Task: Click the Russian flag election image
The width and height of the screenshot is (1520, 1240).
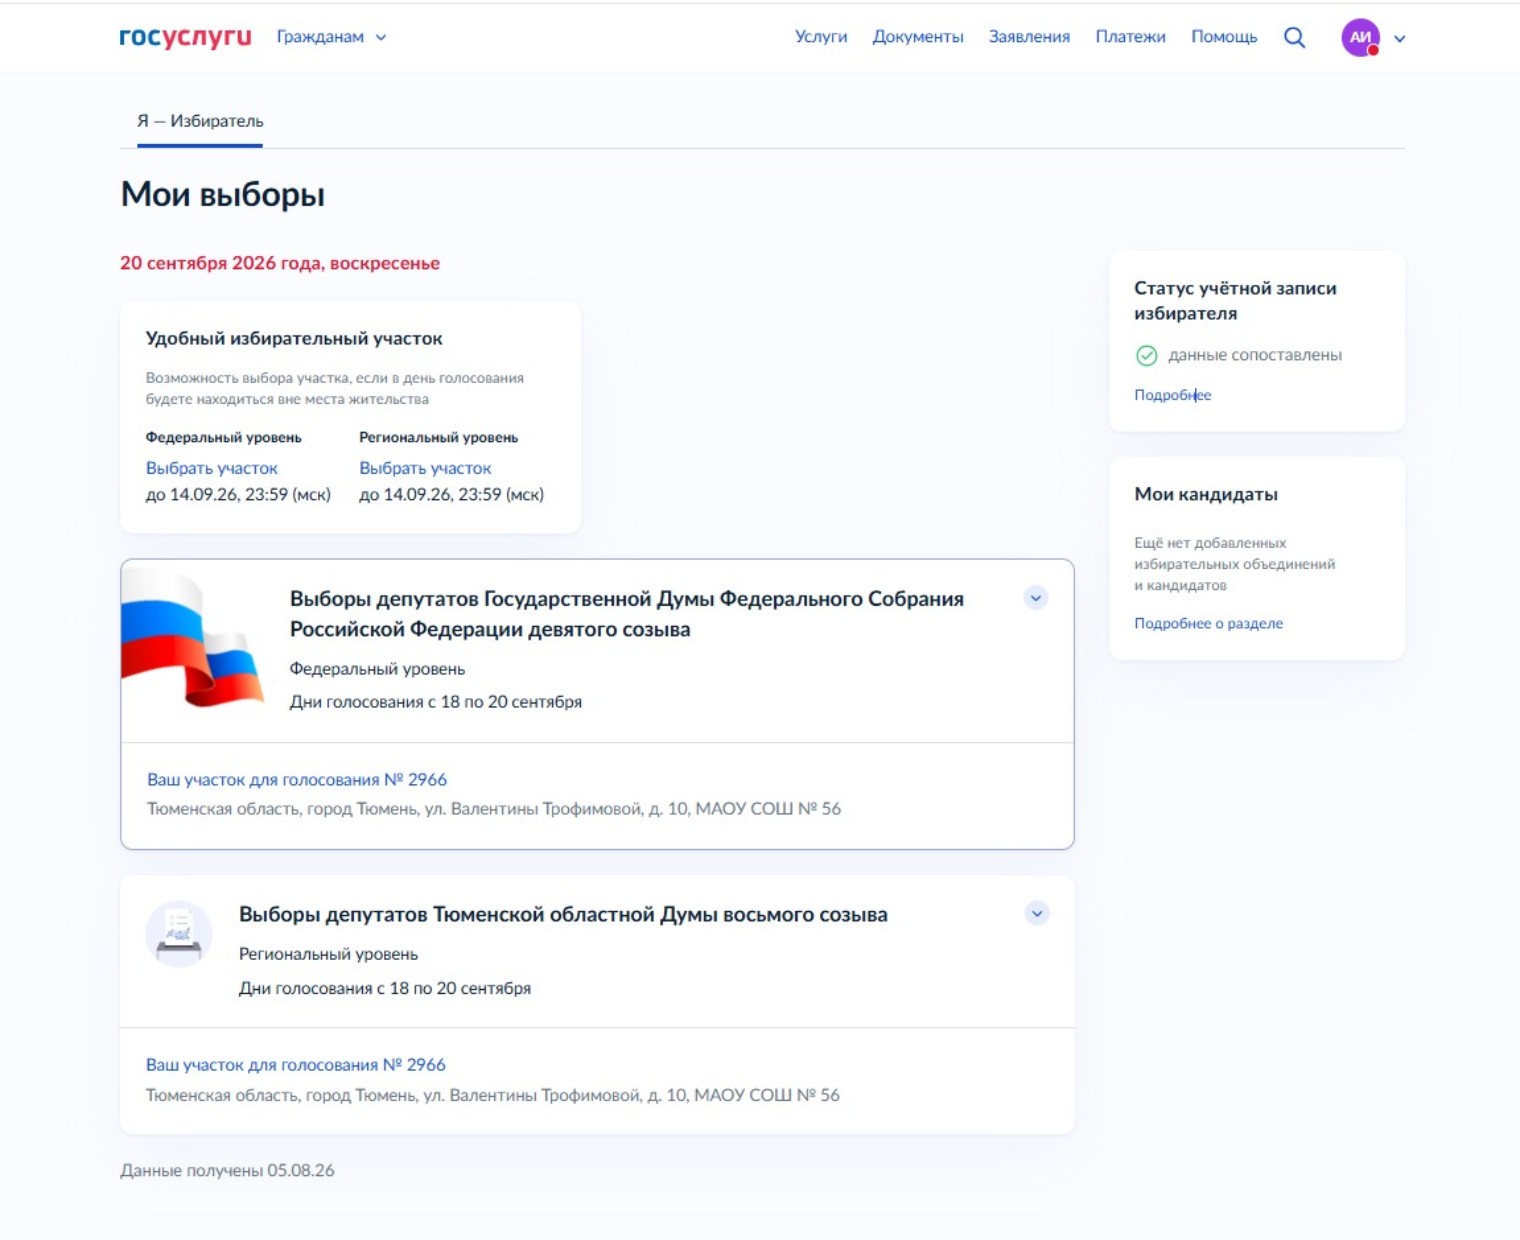Action: pyautogui.click(x=192, y=638)
